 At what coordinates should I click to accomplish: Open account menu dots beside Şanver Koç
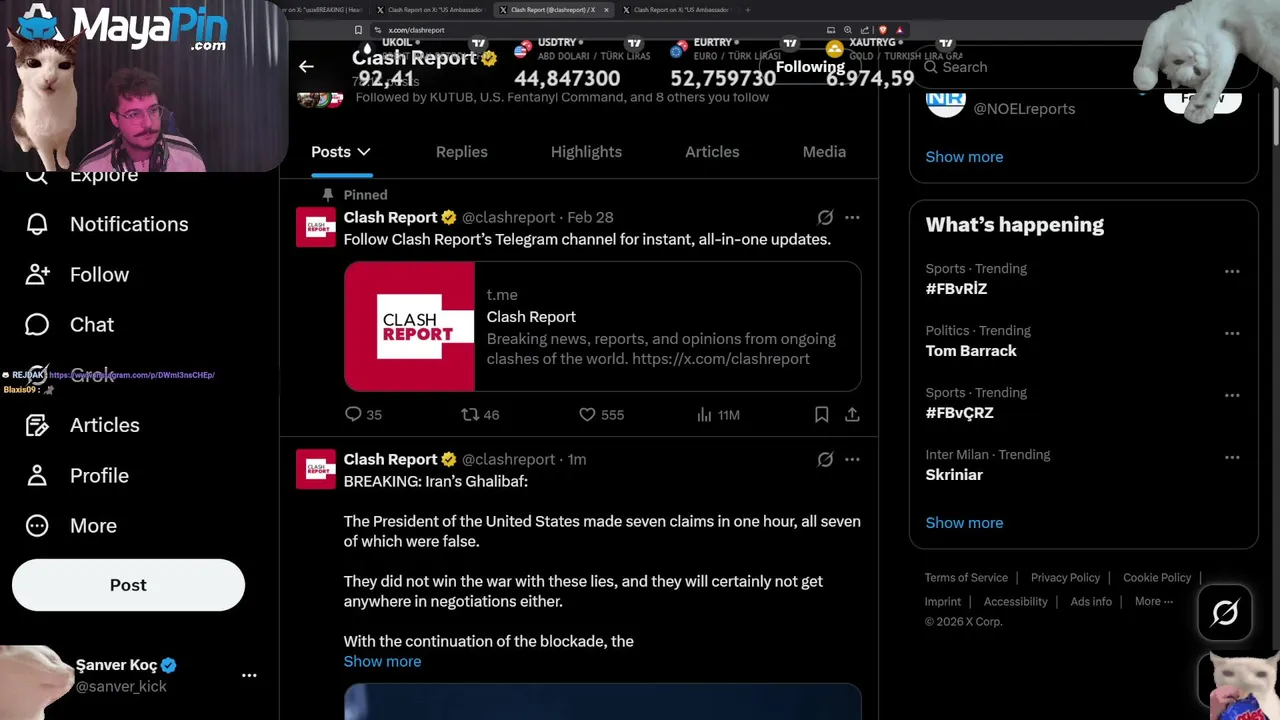pos(249,675)
